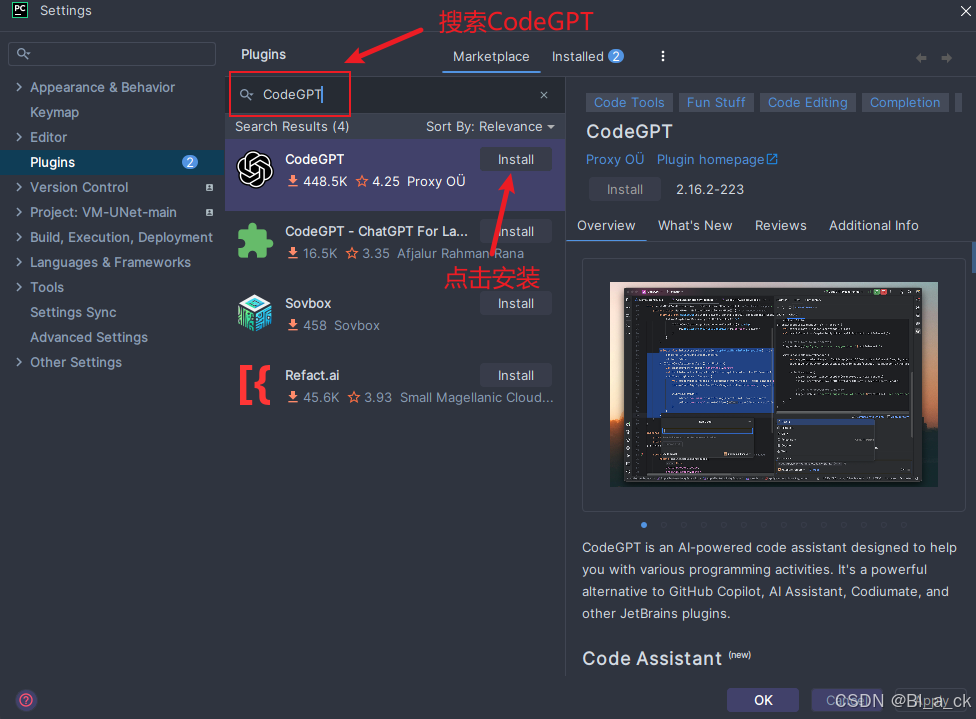Click the OK button
Screen dimensions: 976x719
point(763,700)
